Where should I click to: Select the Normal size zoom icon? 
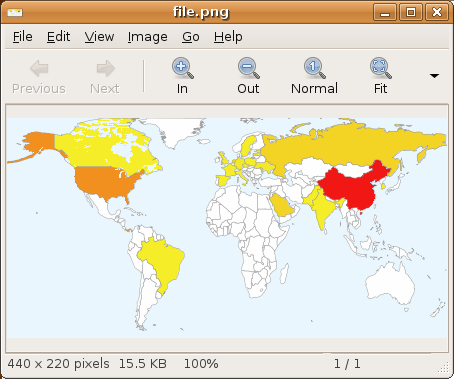(315, 68)
